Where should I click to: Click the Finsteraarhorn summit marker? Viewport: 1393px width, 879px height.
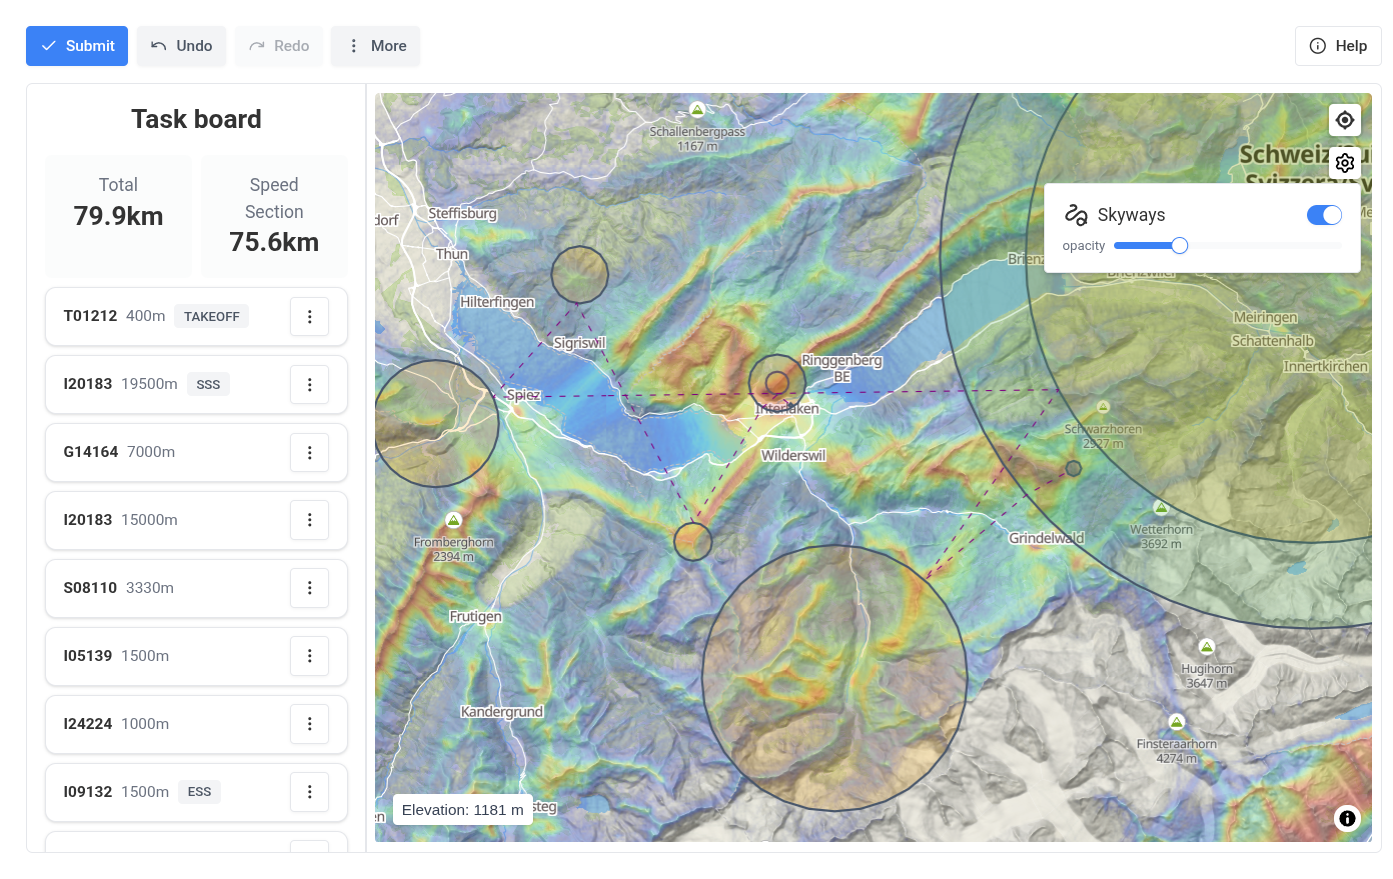click(x=1176, y=722)
